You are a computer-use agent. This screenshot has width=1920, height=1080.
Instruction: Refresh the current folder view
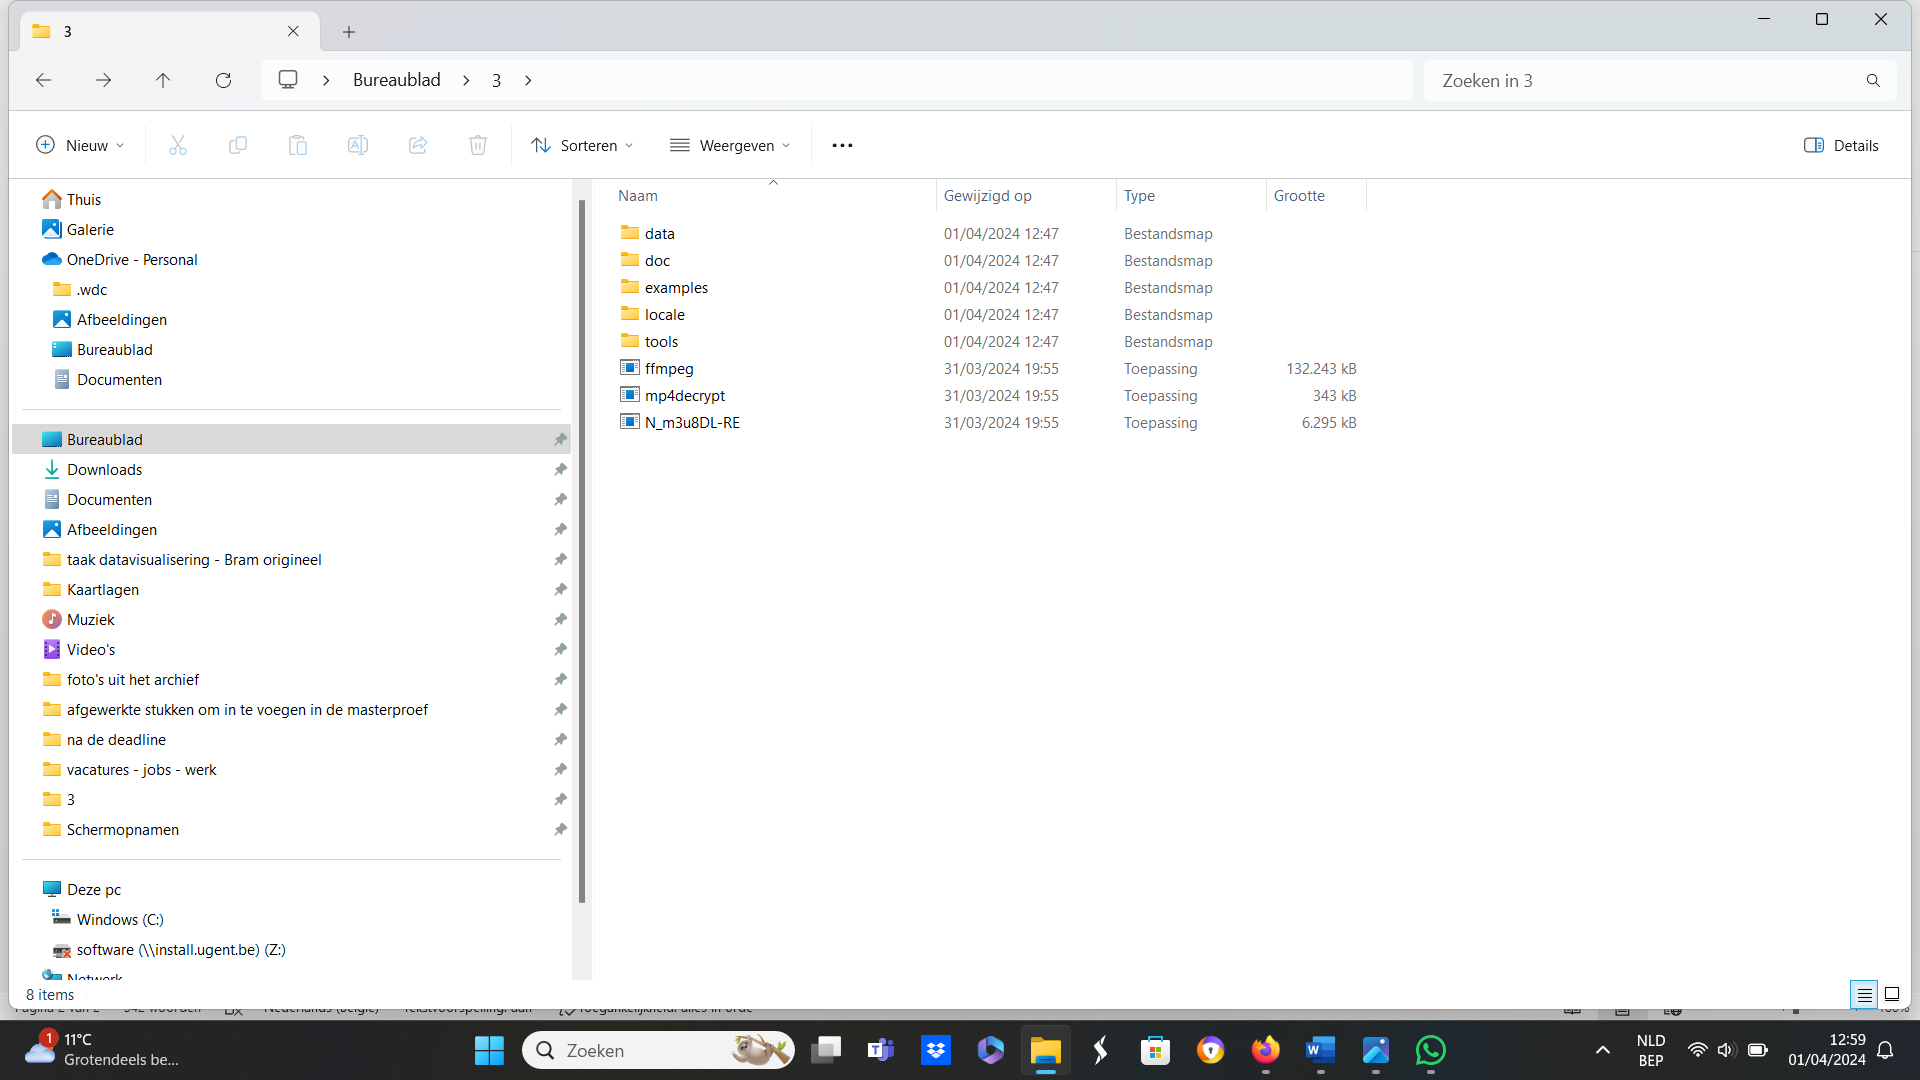(223, 80)
